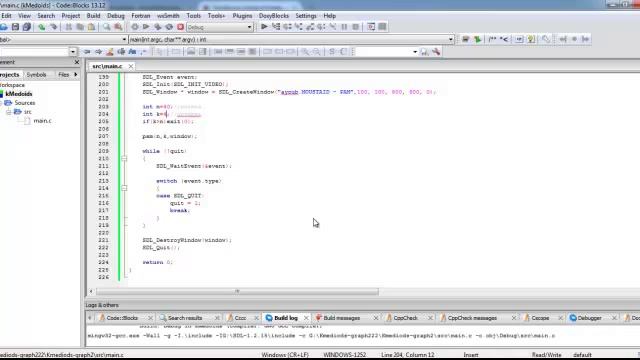
Task: Click the Build gear icon
Action: coord(134,27)
